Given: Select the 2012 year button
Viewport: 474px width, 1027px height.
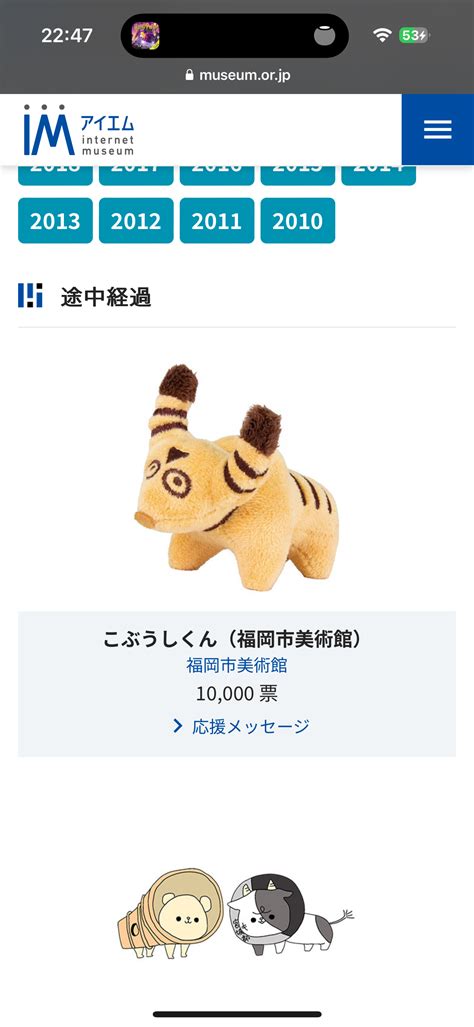Looking at the screenshot, I should click(136, 221).
